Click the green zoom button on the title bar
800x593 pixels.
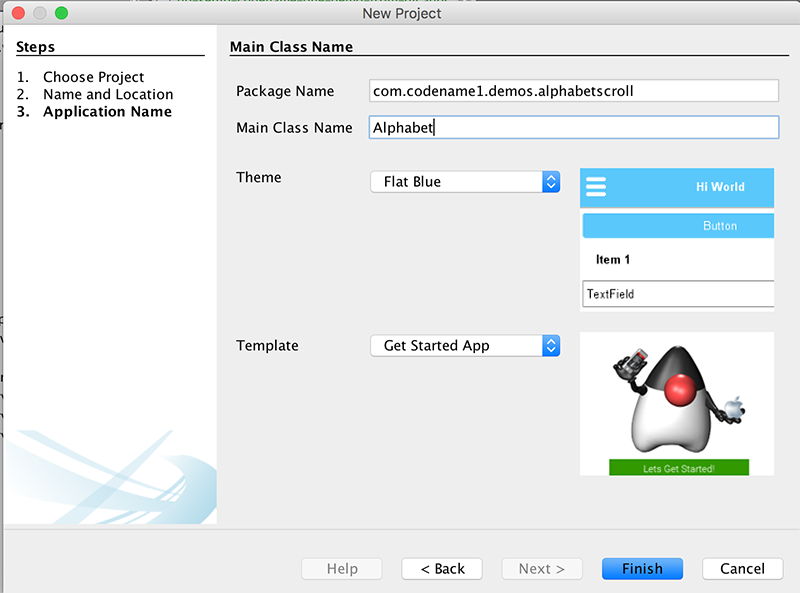pyautogui.click(x=62, y=13)
